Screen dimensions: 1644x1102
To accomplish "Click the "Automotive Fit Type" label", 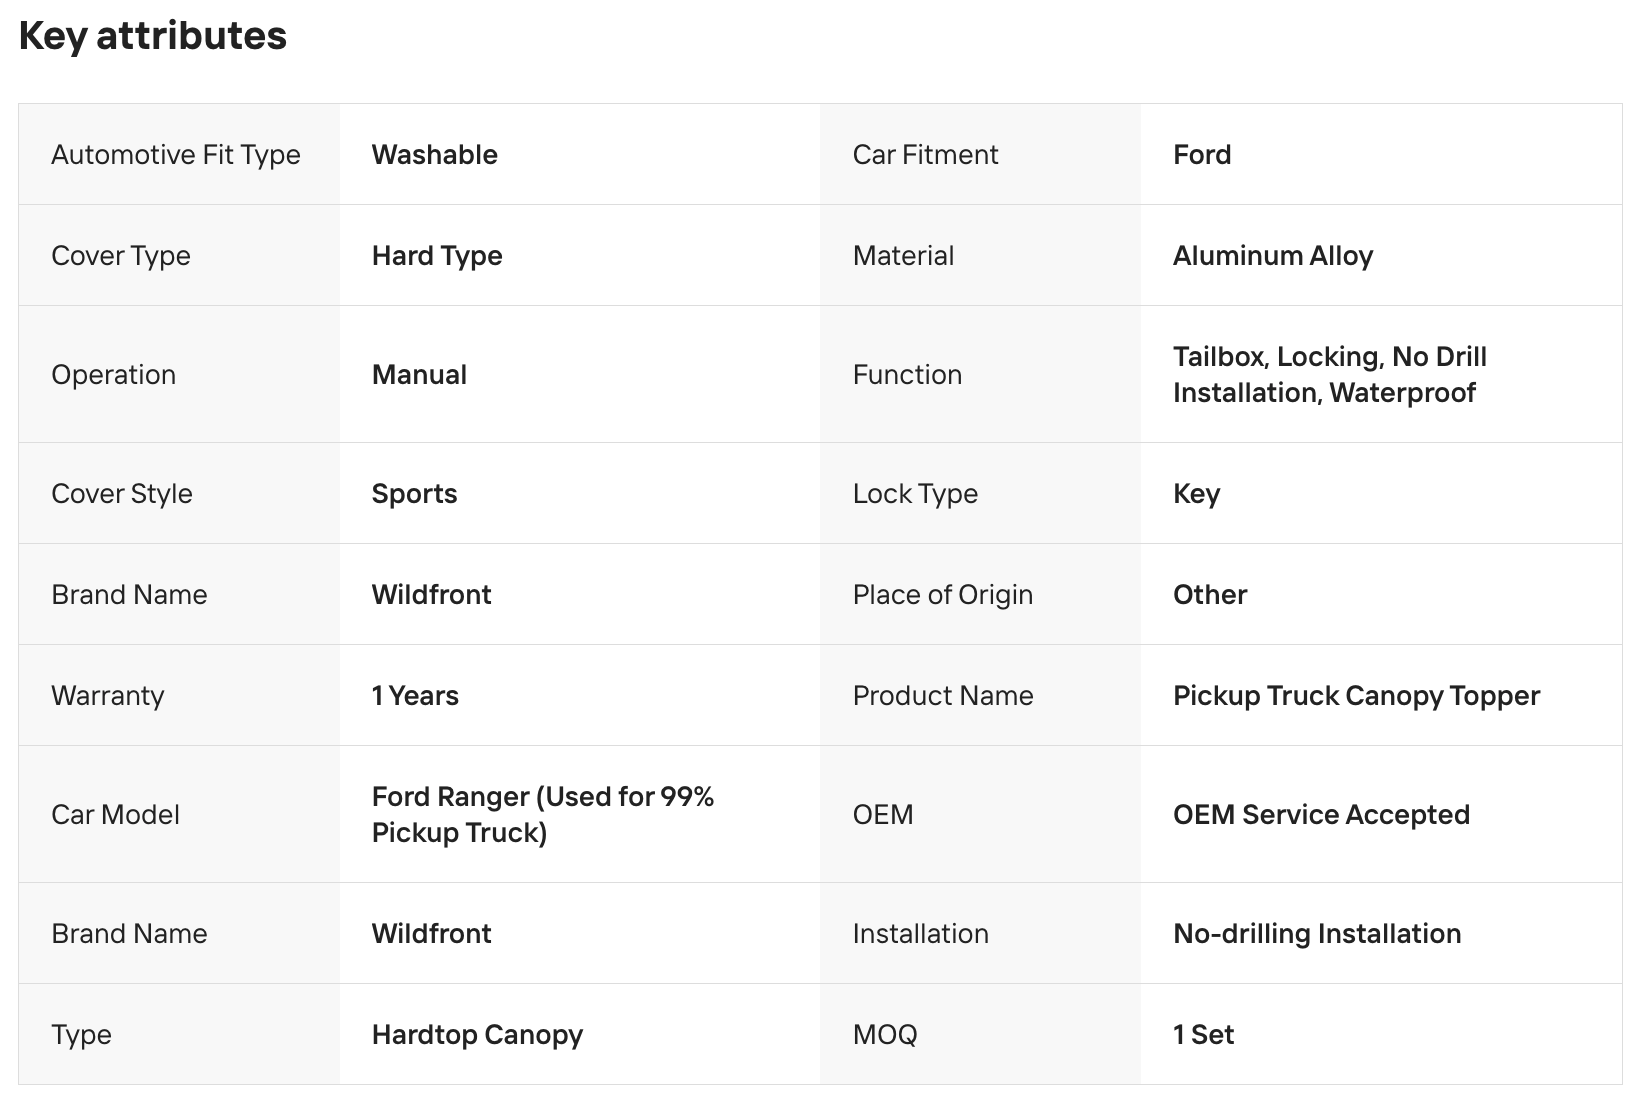I will 176,155.
